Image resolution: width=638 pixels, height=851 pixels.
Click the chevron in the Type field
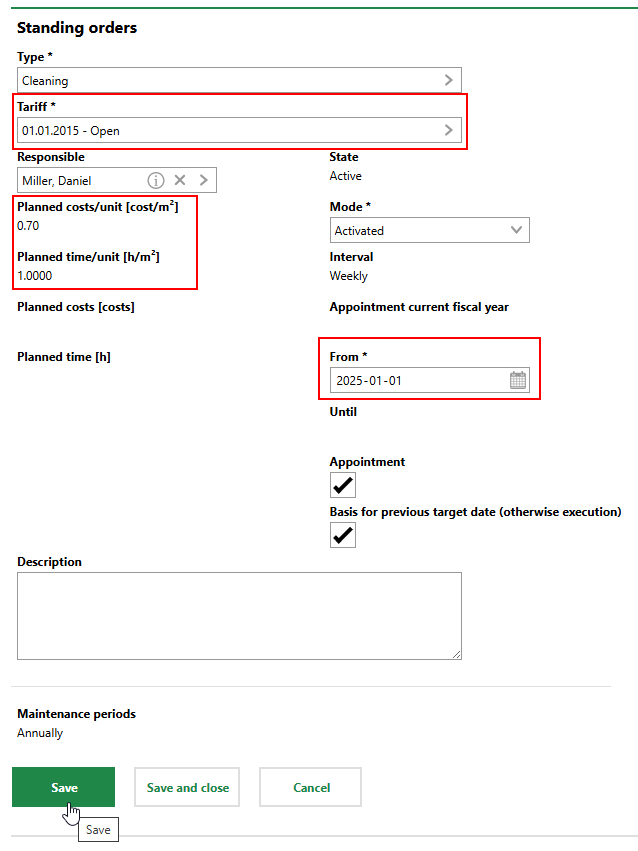point(448,80)
